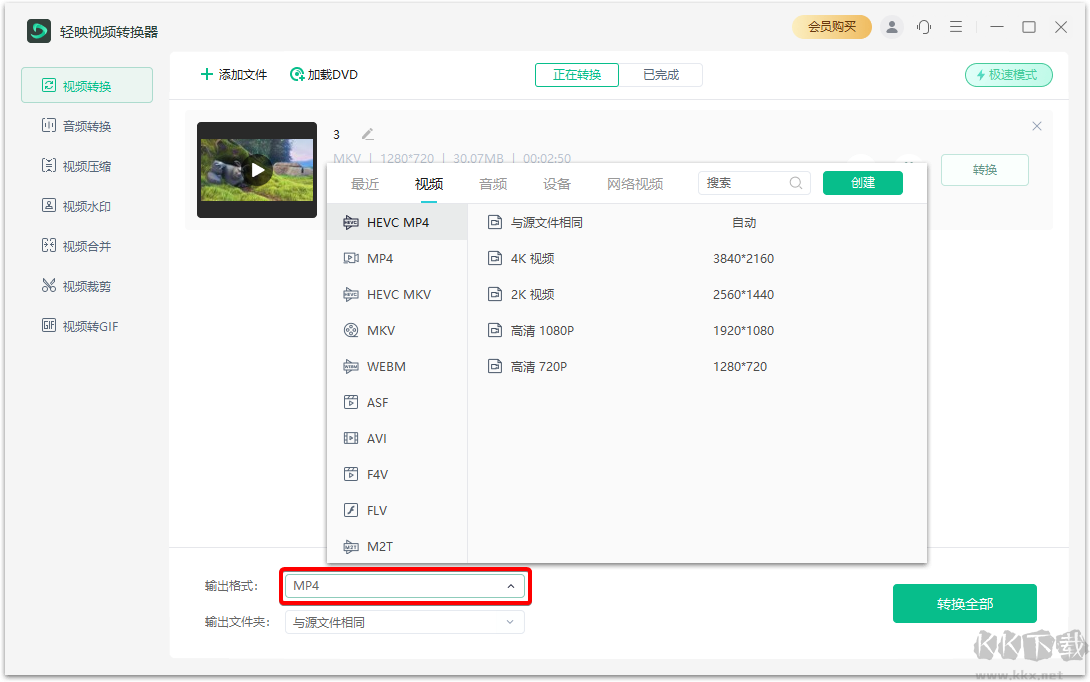Switch to the 已完成 view

click(662, 74)
